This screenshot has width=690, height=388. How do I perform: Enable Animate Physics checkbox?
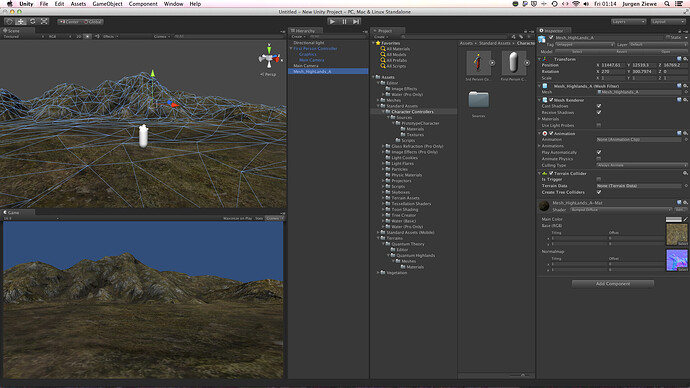tap(598, 158)
